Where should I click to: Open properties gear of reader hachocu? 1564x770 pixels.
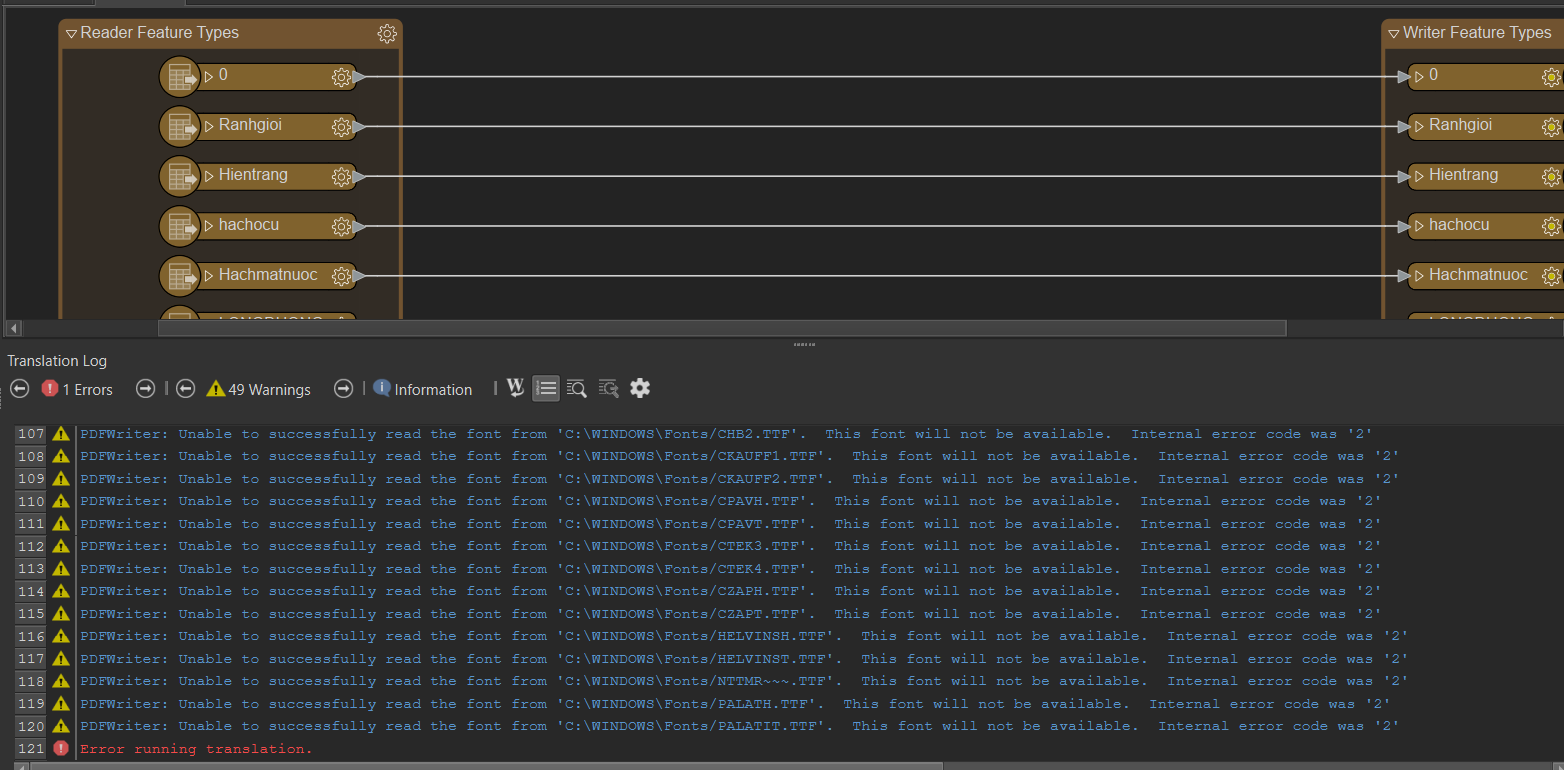coord(341,227)
